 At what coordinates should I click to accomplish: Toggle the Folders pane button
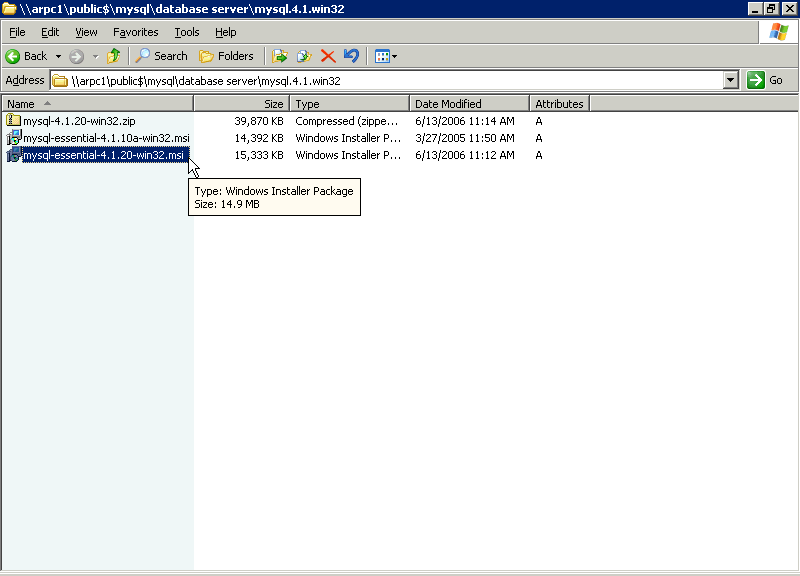[227, 56]
